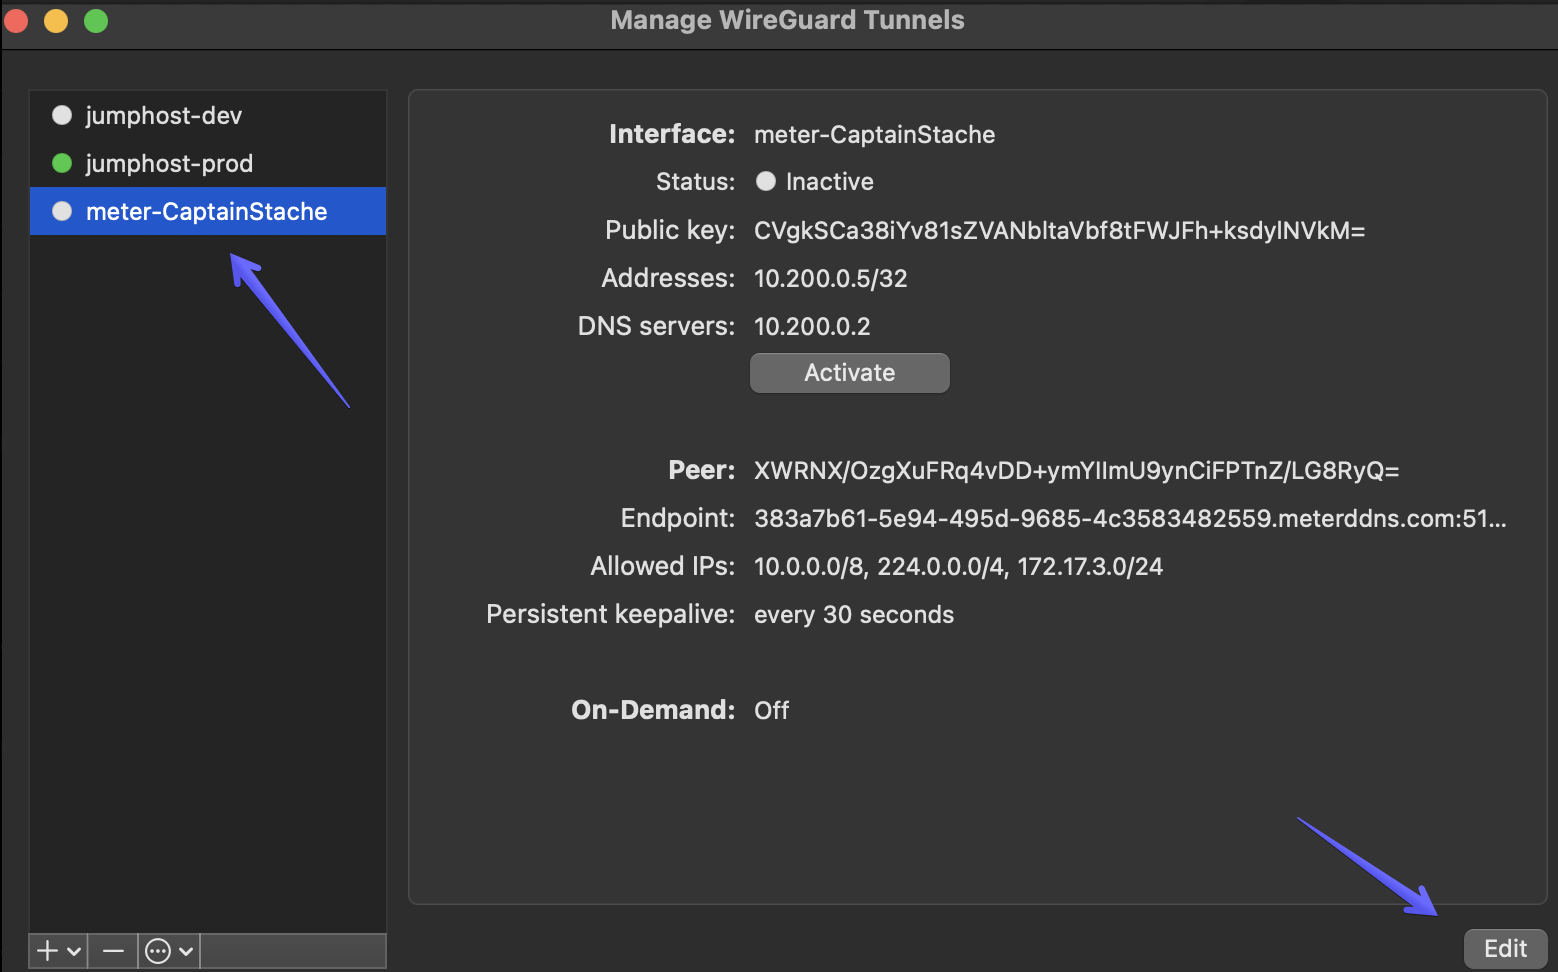
Task: Click meter-CaptainStache's gray status dot
Action: pyautogui.click(x=61, y=211)
